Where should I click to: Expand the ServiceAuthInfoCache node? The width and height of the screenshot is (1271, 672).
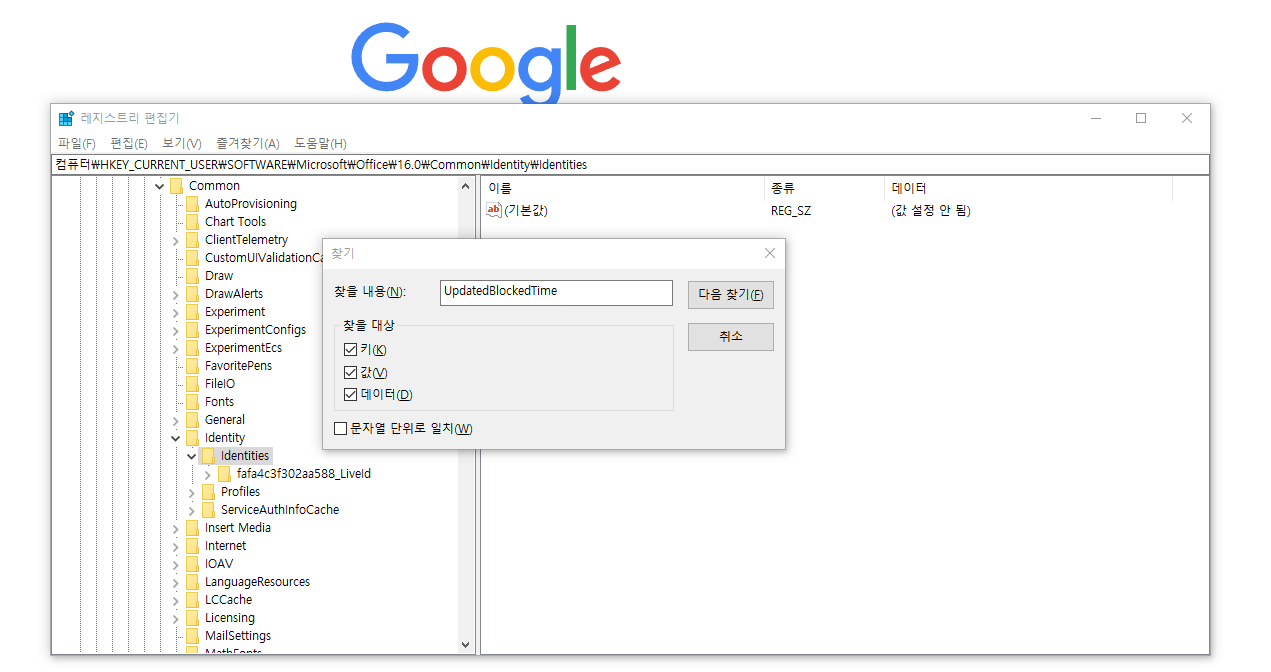click(192, 510)
